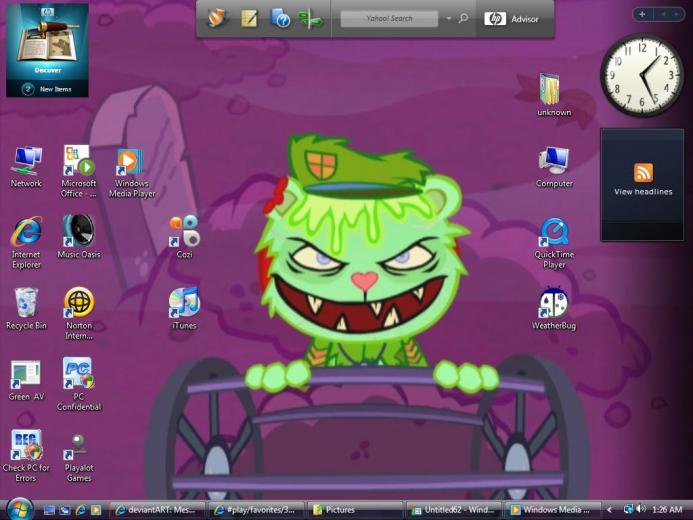Click the 1:26 AM taskbar clock

click(667, 510)
